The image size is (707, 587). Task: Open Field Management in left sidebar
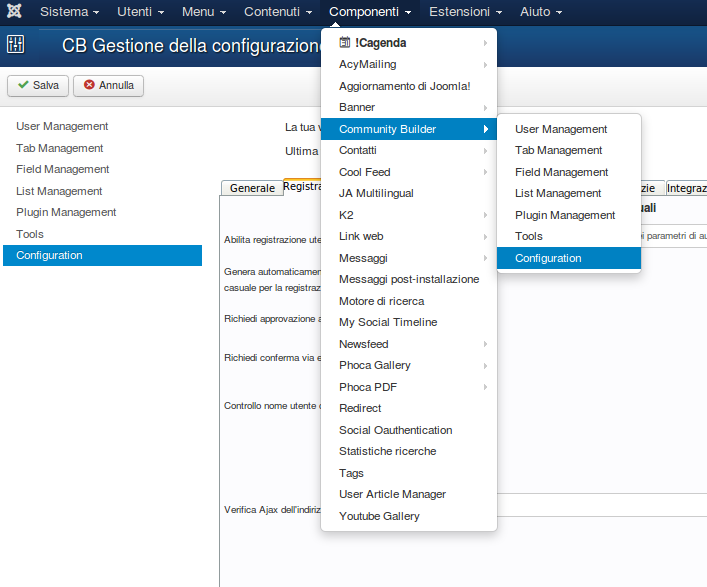pyautogui.click(x=102, y=169)
